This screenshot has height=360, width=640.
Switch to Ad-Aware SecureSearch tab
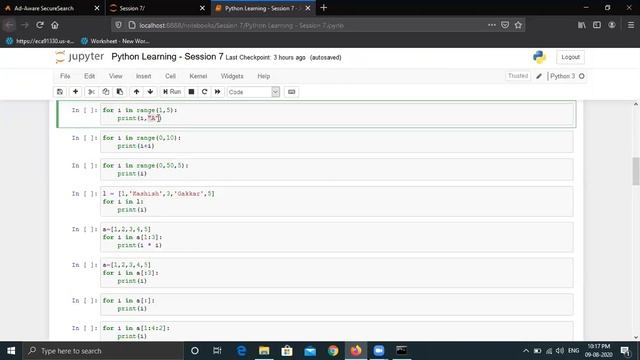tap(51, 8)
